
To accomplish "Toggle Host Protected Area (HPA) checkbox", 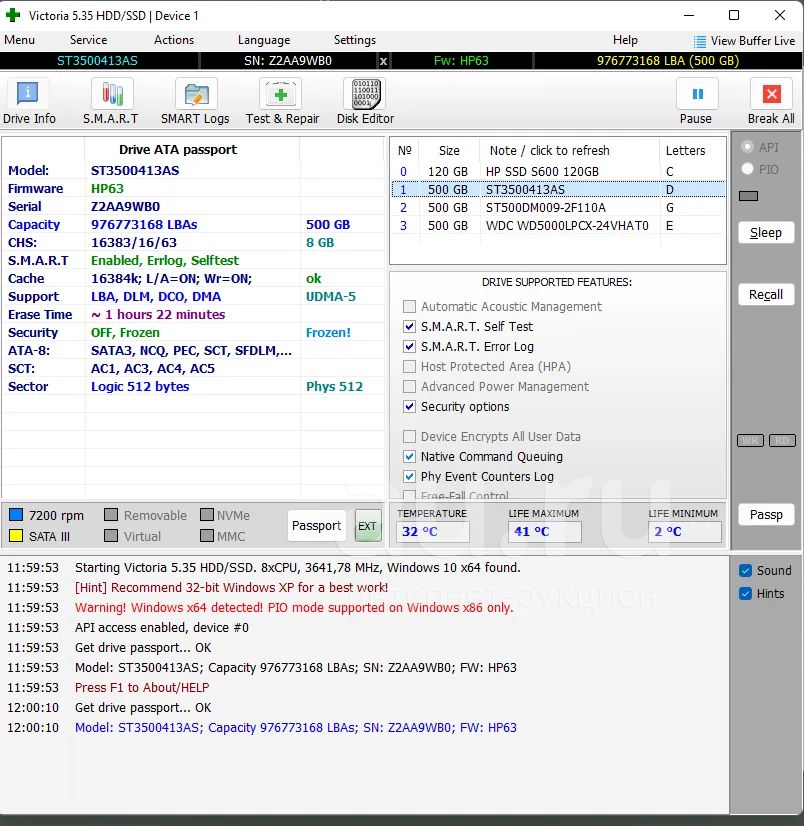I will 409,367.
